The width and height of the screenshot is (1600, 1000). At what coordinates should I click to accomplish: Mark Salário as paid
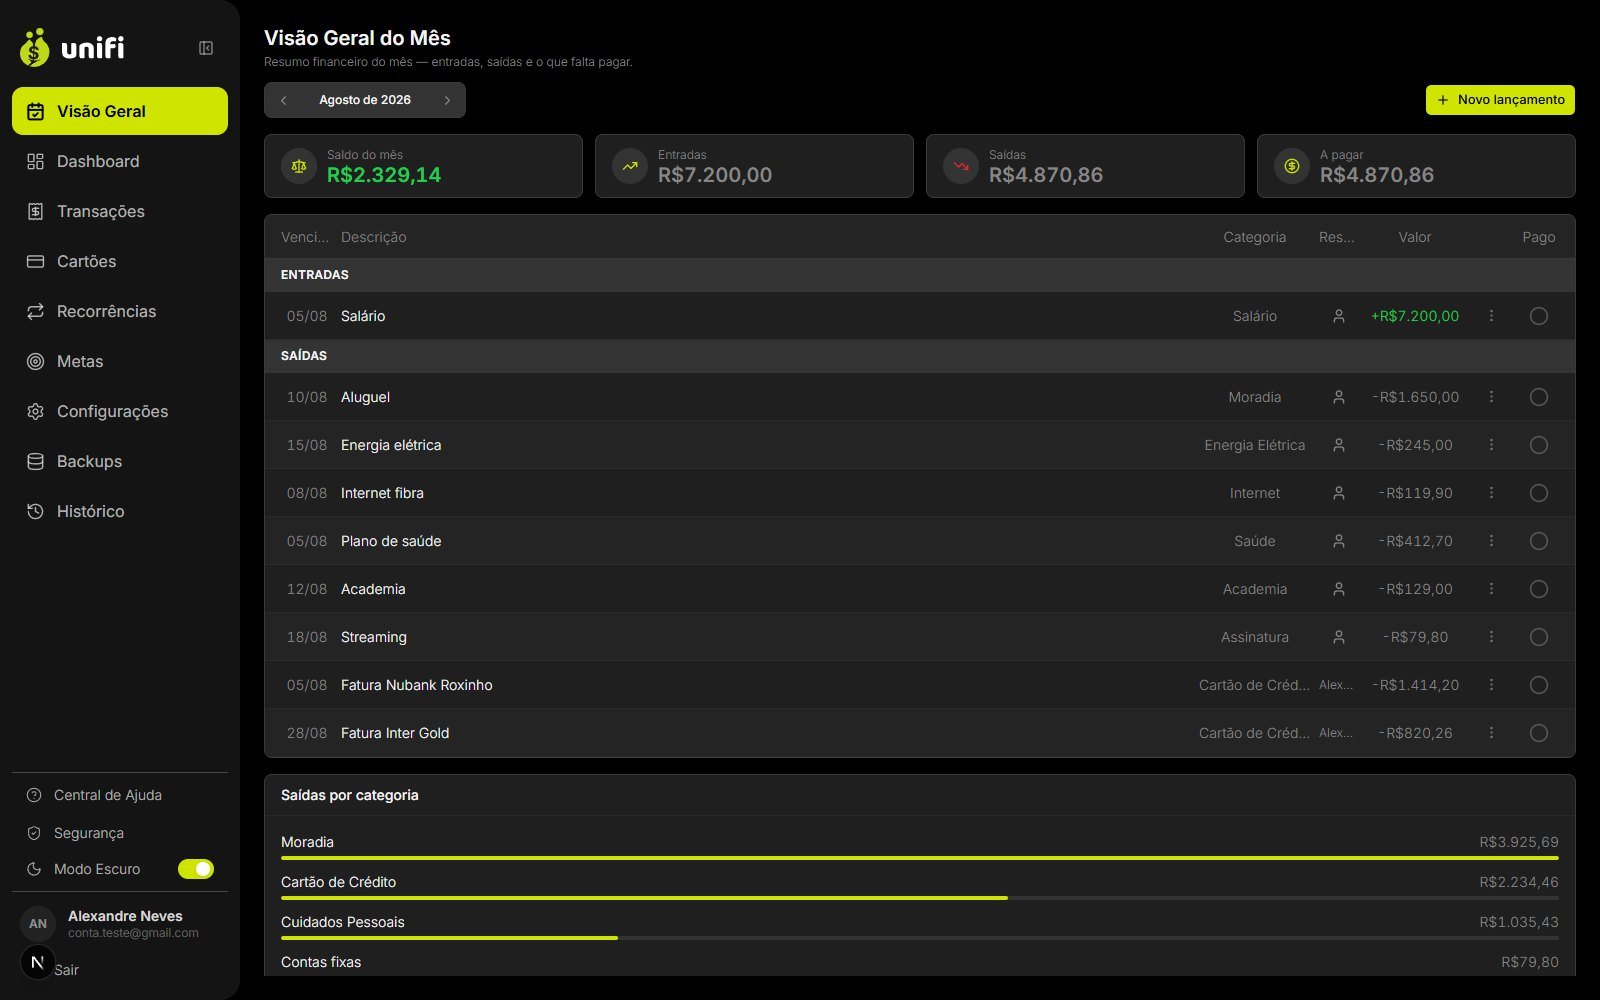(1539, 316)
